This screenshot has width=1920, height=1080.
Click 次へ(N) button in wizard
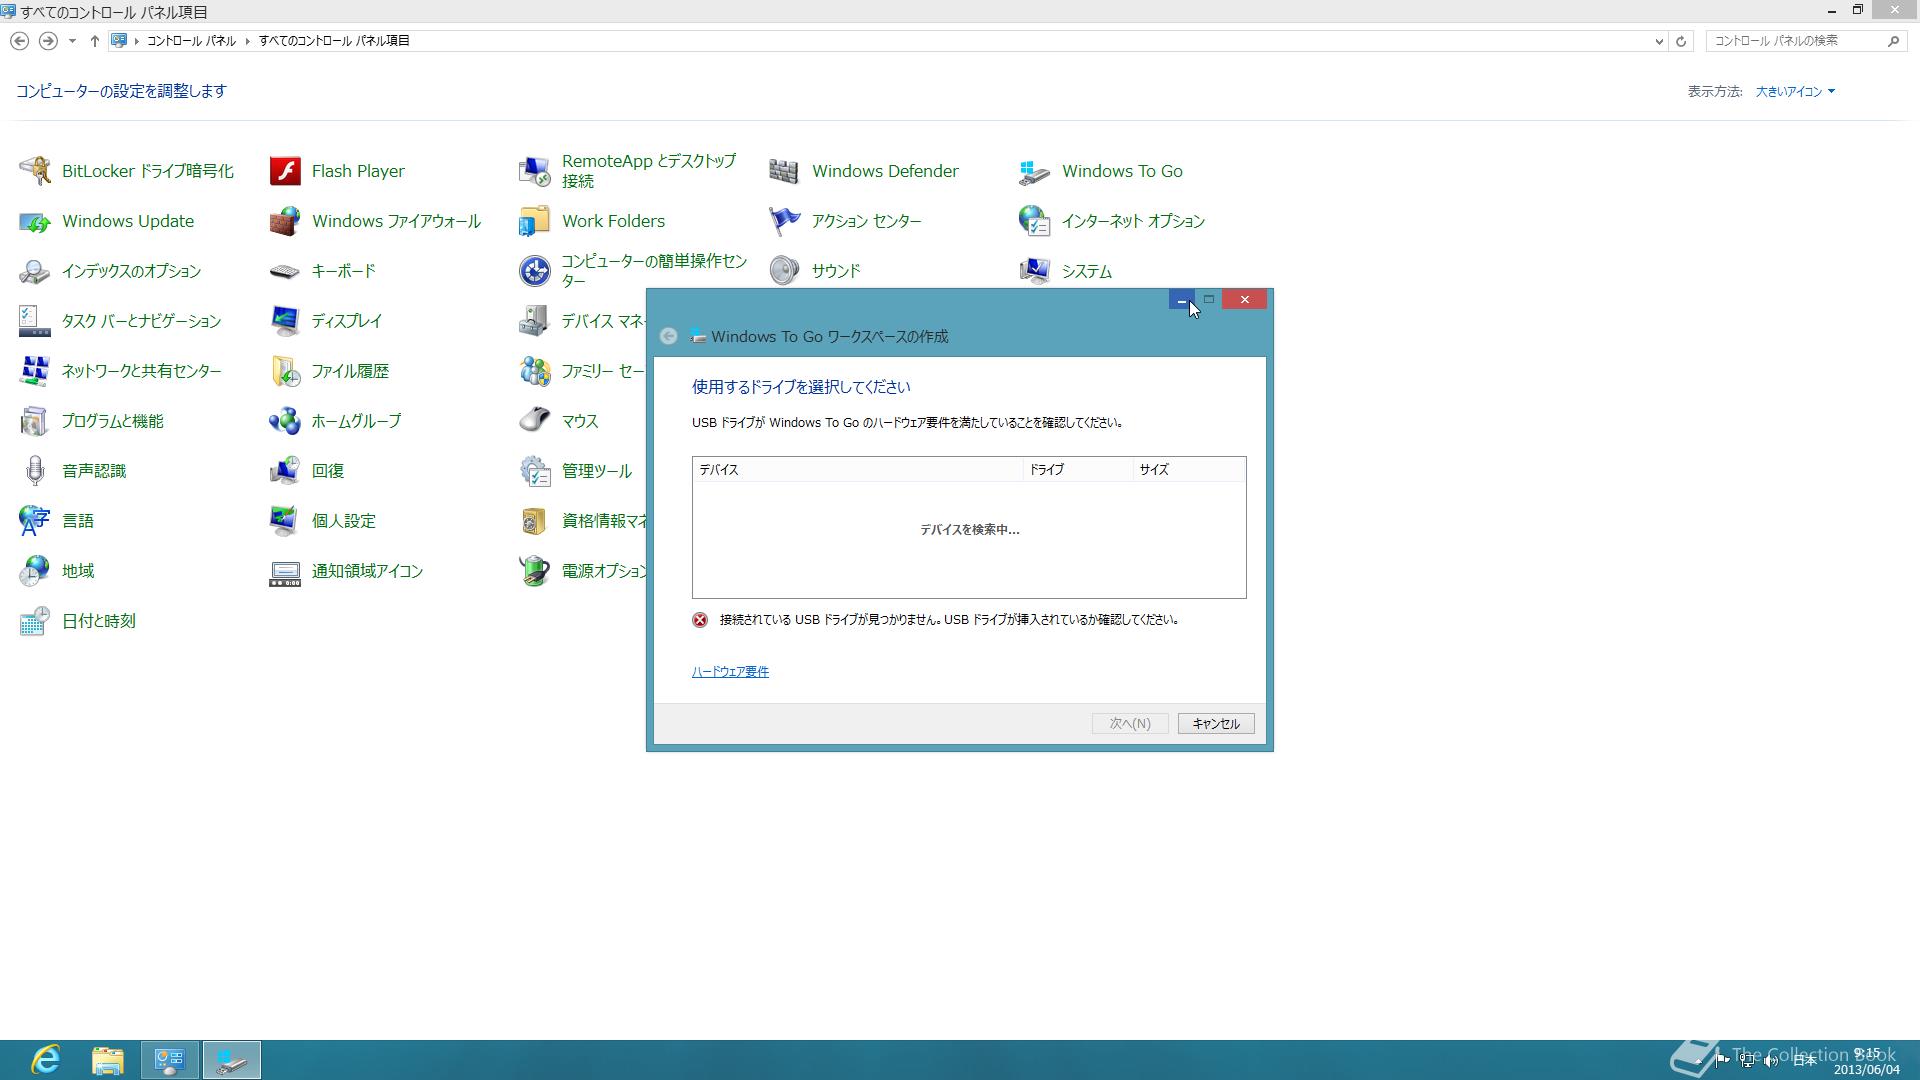point(1130,724)
